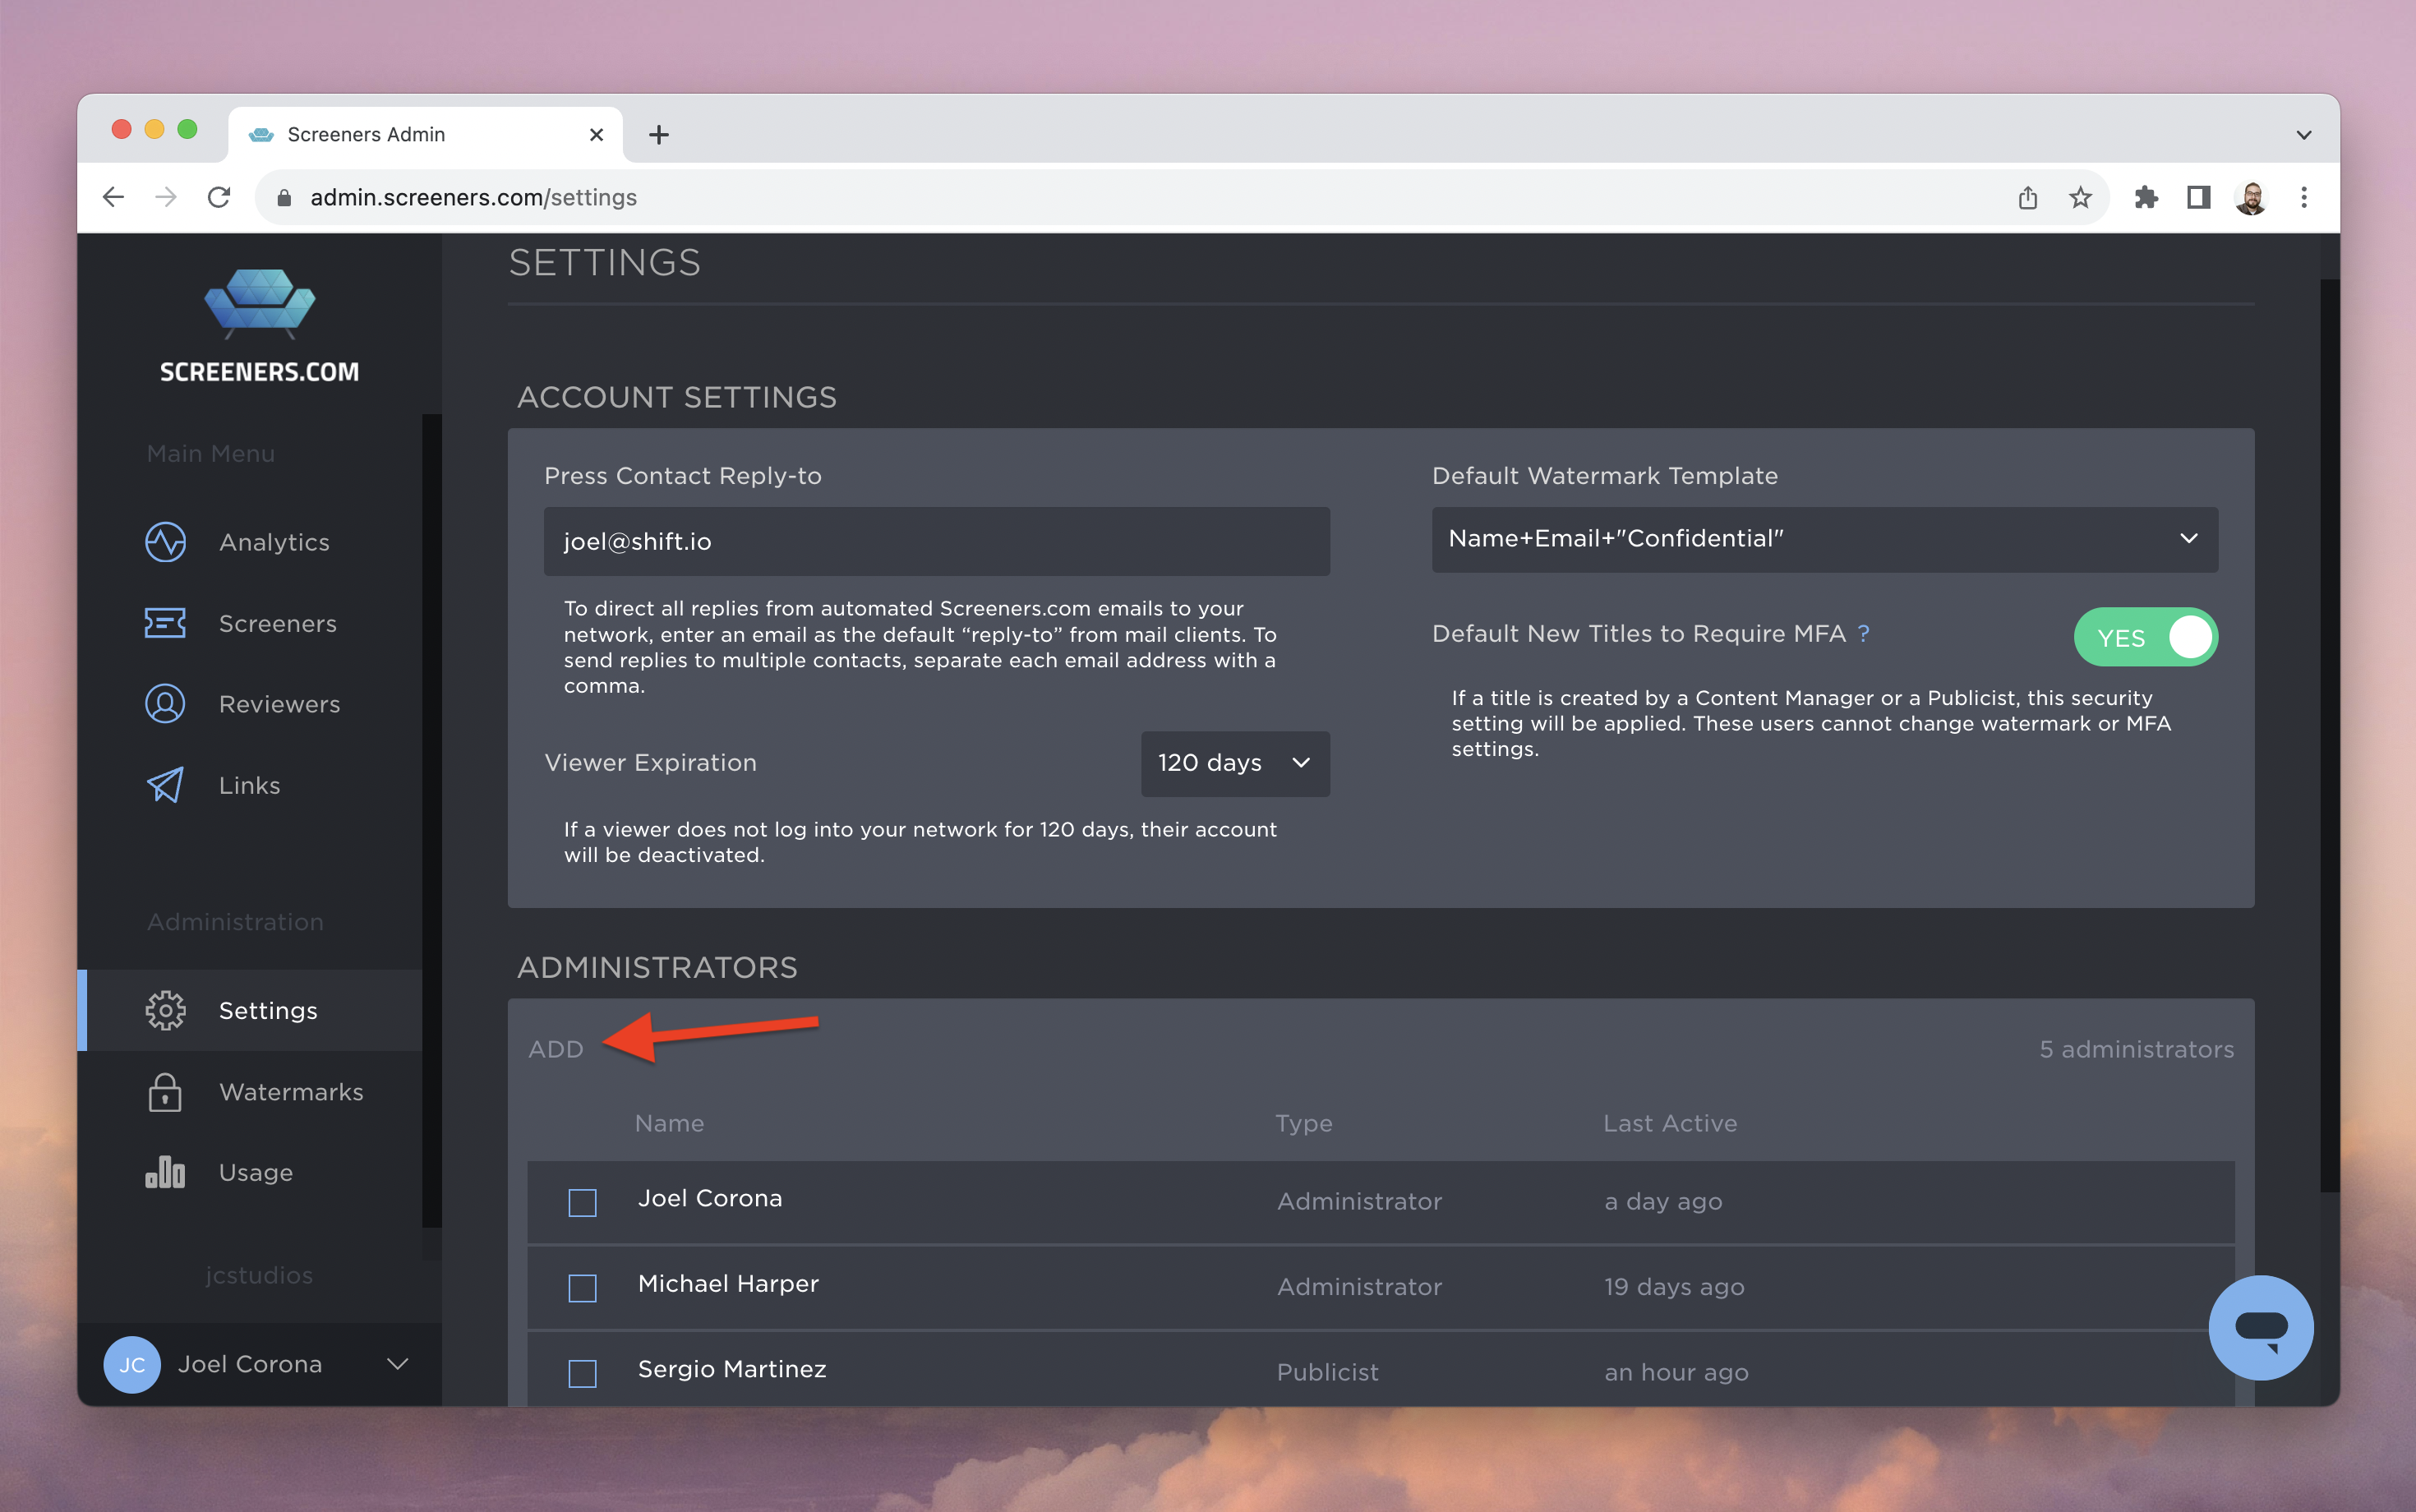Click the JC user avatar
Image resolution: width=2416 pixels, height=1512 pixels.
[132, 1364]
